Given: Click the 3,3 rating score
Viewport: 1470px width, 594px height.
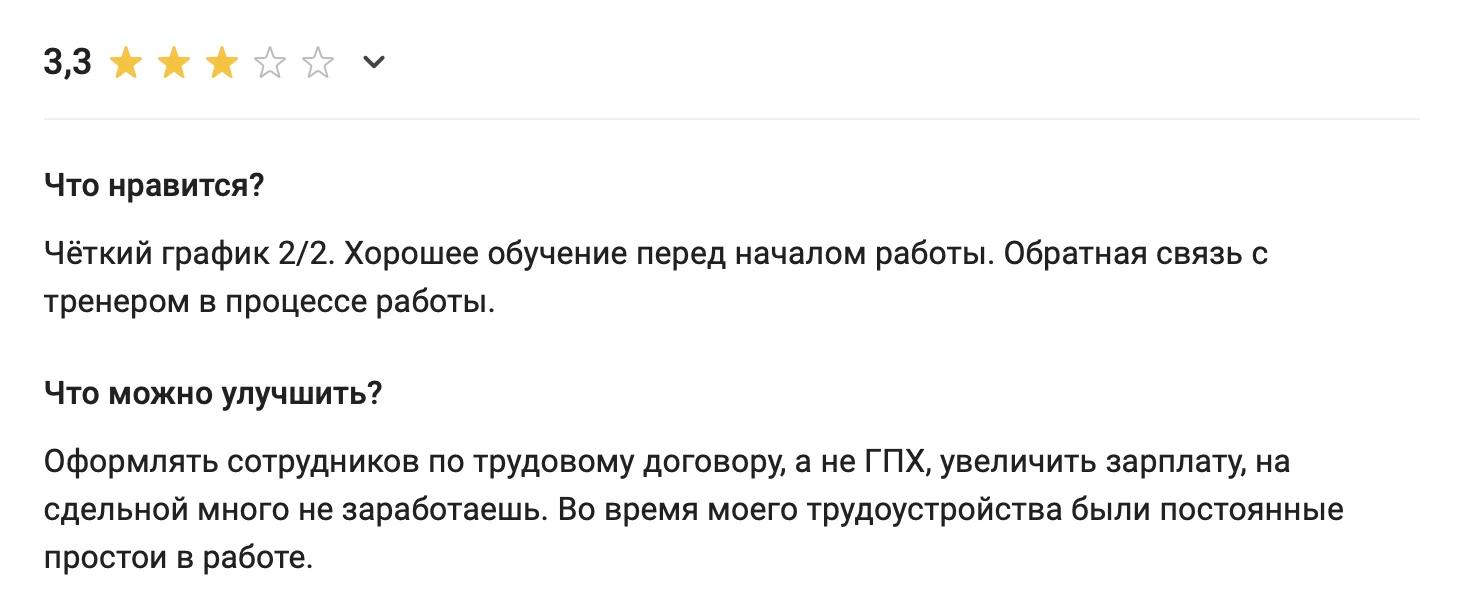Looking at the screenshot, I should [68, 64].
